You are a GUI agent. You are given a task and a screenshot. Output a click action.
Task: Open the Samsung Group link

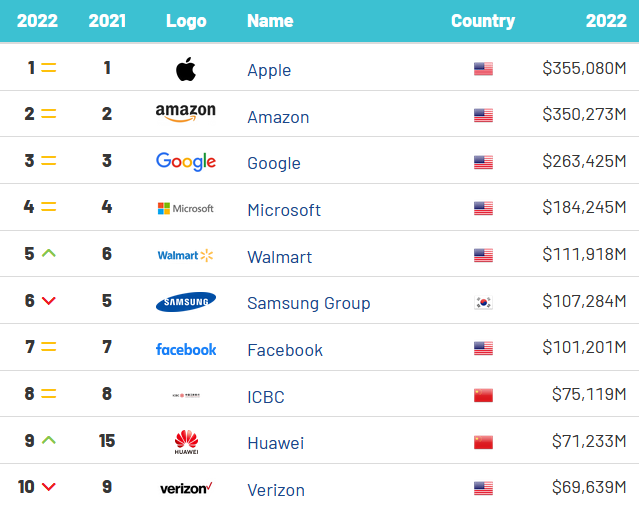[309, 303]
